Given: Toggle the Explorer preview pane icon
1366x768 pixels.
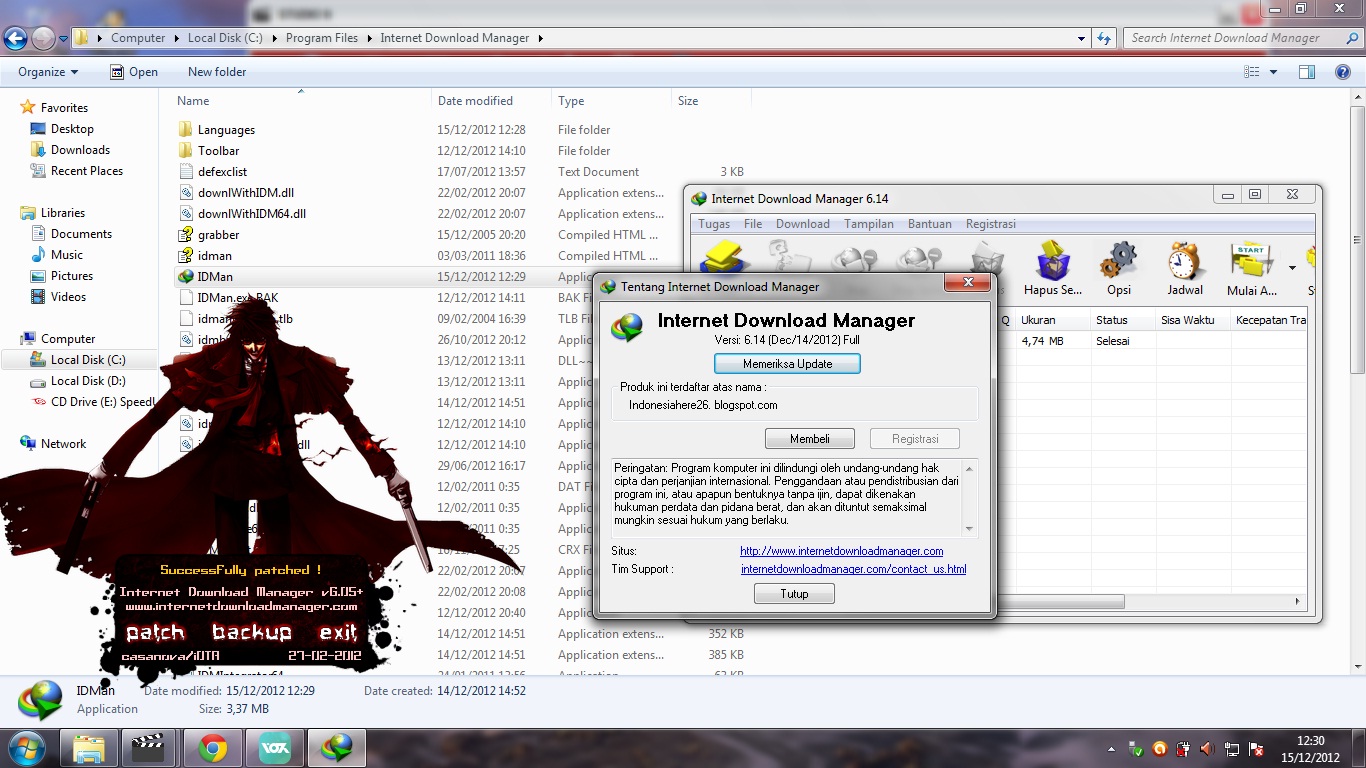Looking at the screenshot, I should (1306, 72).
